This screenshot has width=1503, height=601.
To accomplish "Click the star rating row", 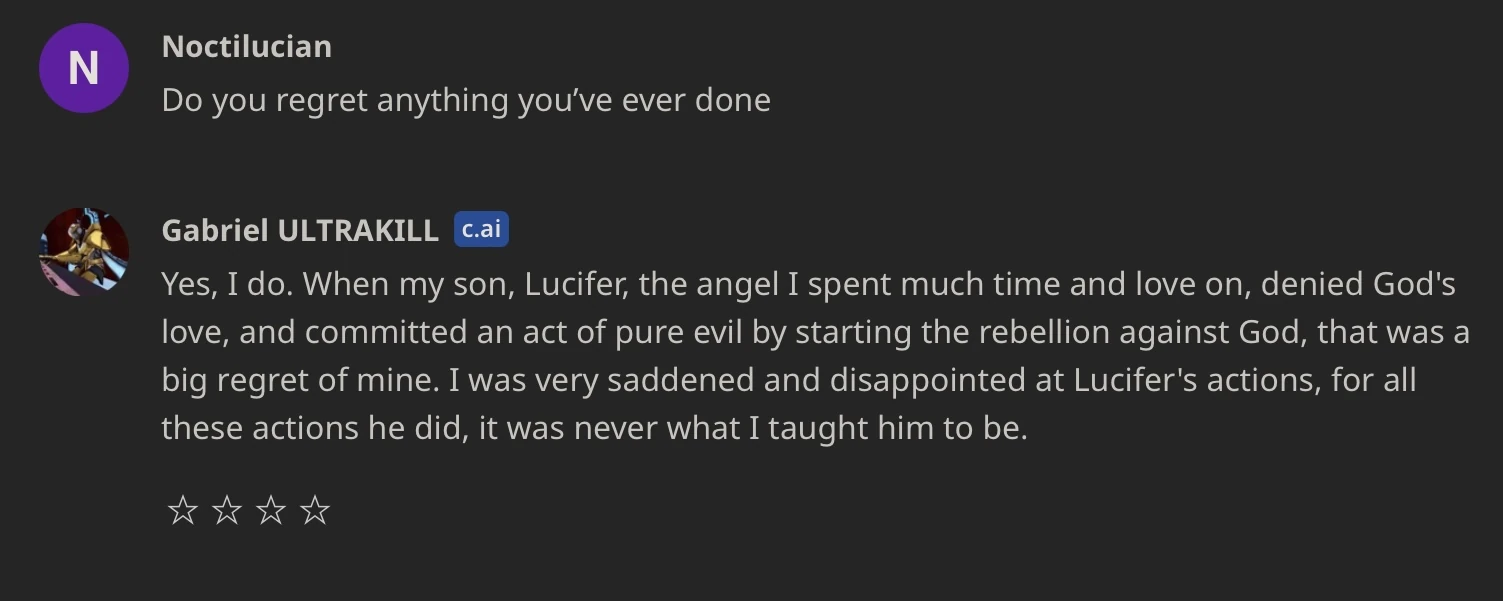I will point(249,510).
